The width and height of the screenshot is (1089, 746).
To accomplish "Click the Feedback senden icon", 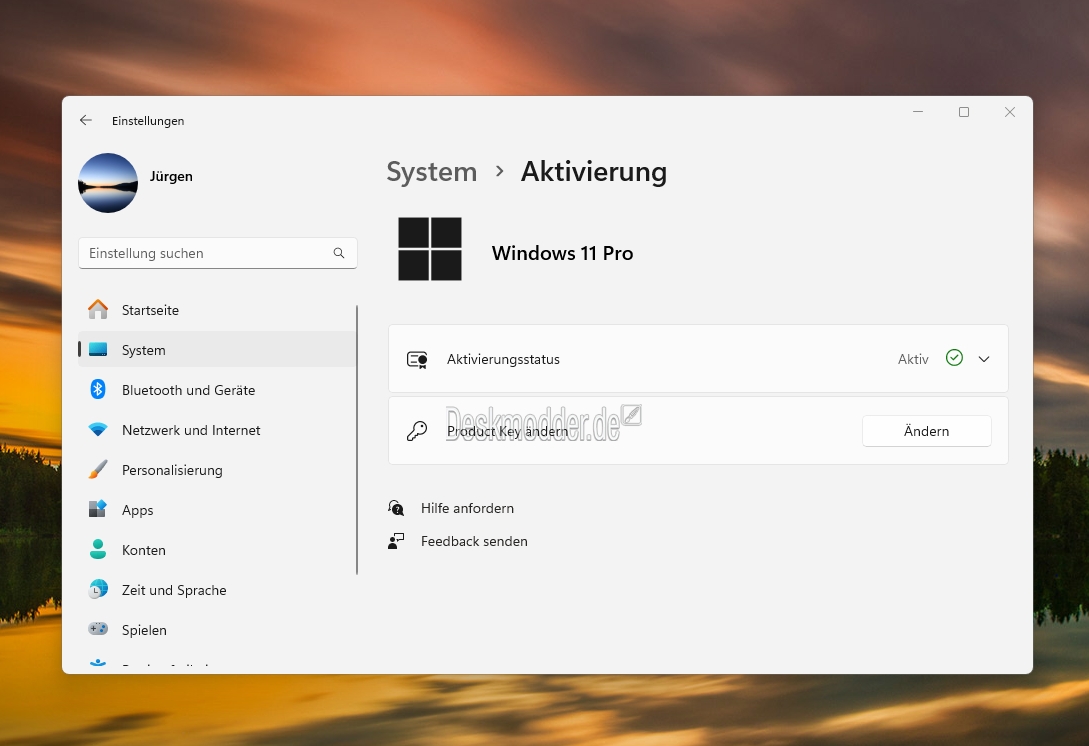I will point(396,541).
